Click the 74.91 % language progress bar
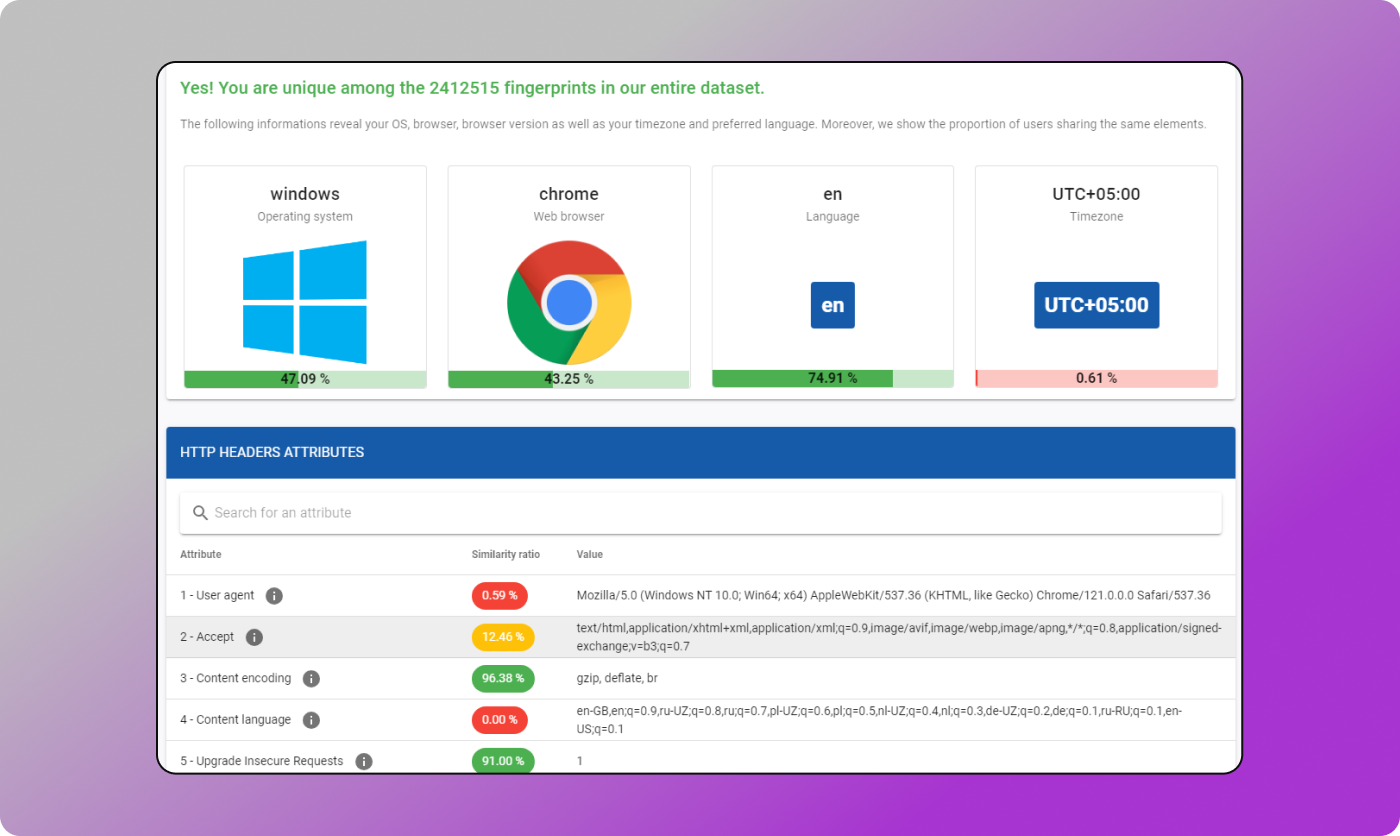Viewport: 1400px width, 836px height. click(832, 378)
